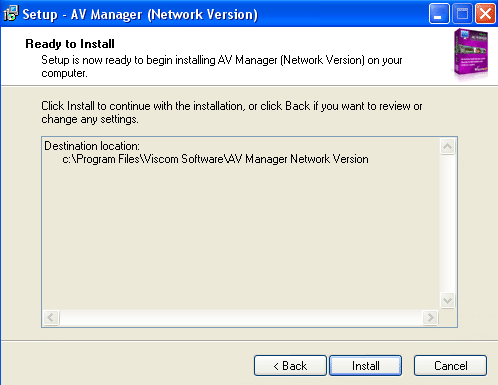498x385 pixels.
Task: Click the disabled maximize button
Action: pos(462,14)
